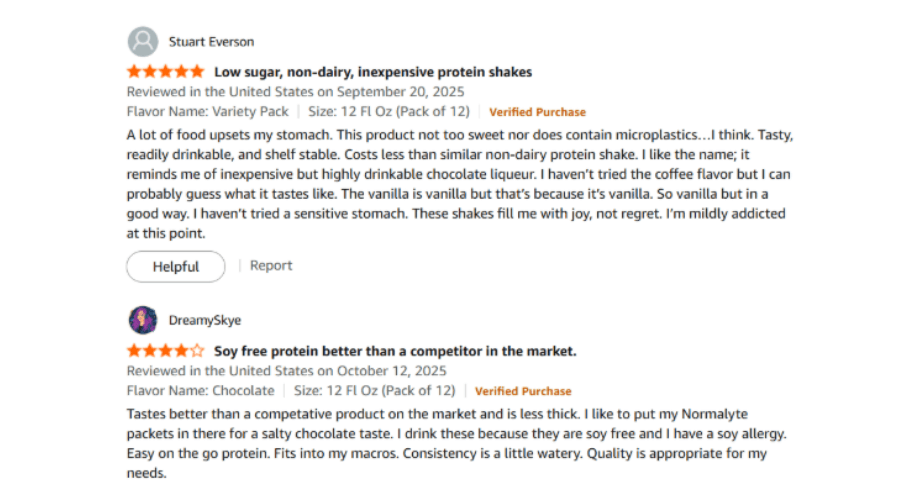The width and height of the screenshot is (920, 489).
Task: Click the four-star rating on DreamySkye's review
Action: point(166,351)
